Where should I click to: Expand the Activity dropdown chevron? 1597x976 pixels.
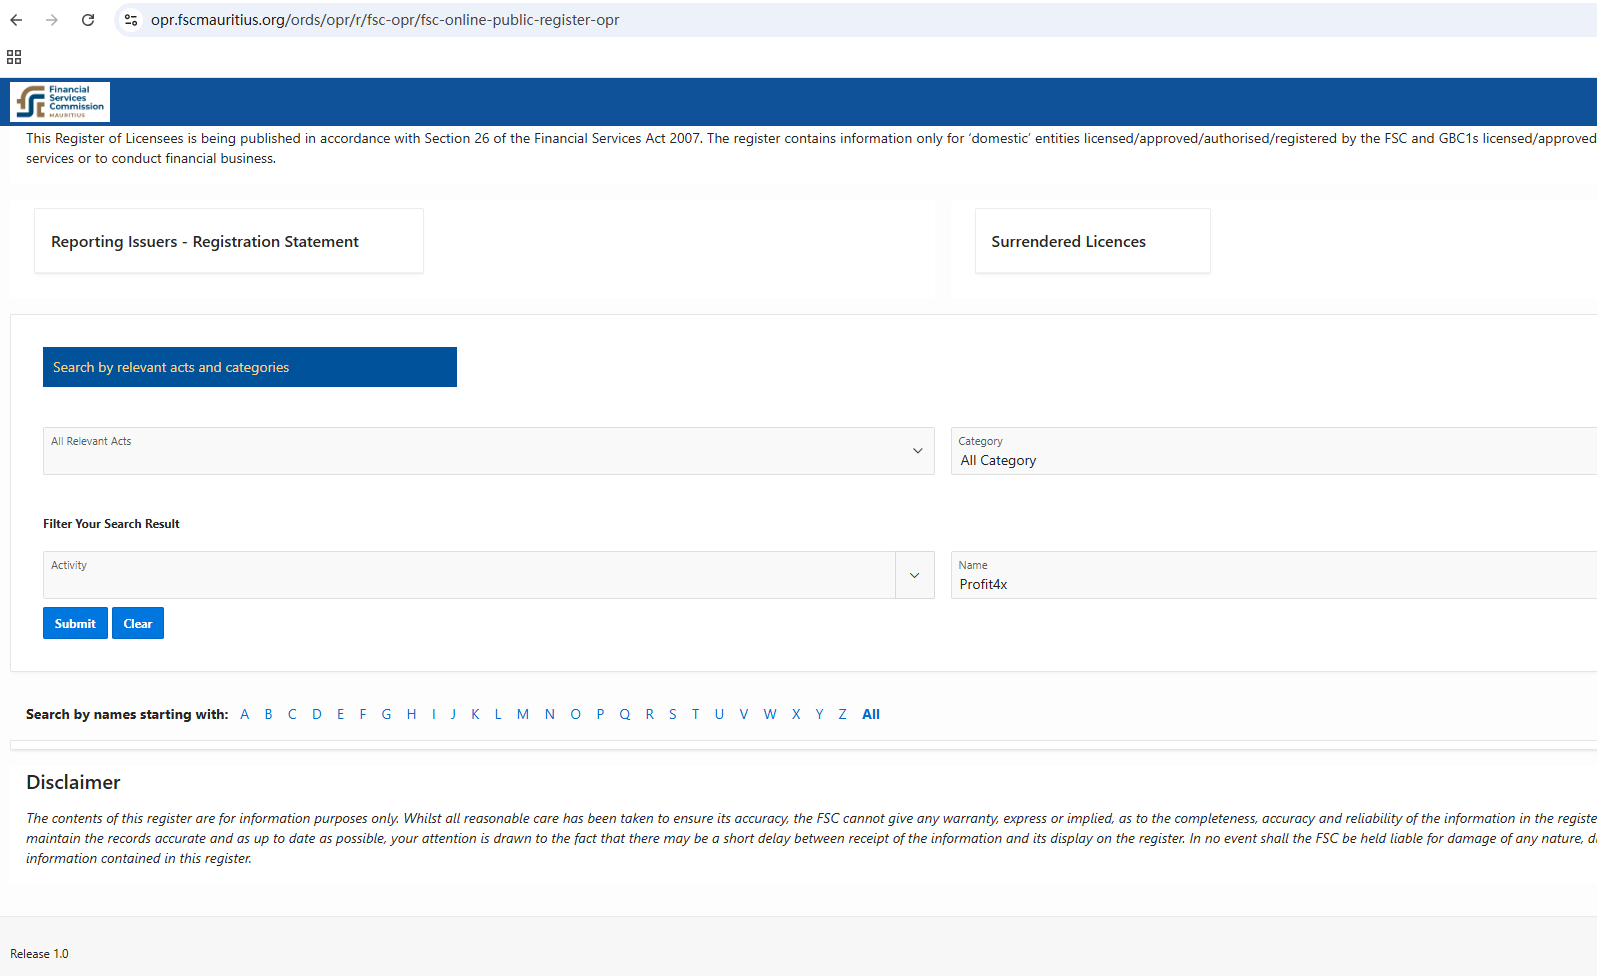click(914, 575)
